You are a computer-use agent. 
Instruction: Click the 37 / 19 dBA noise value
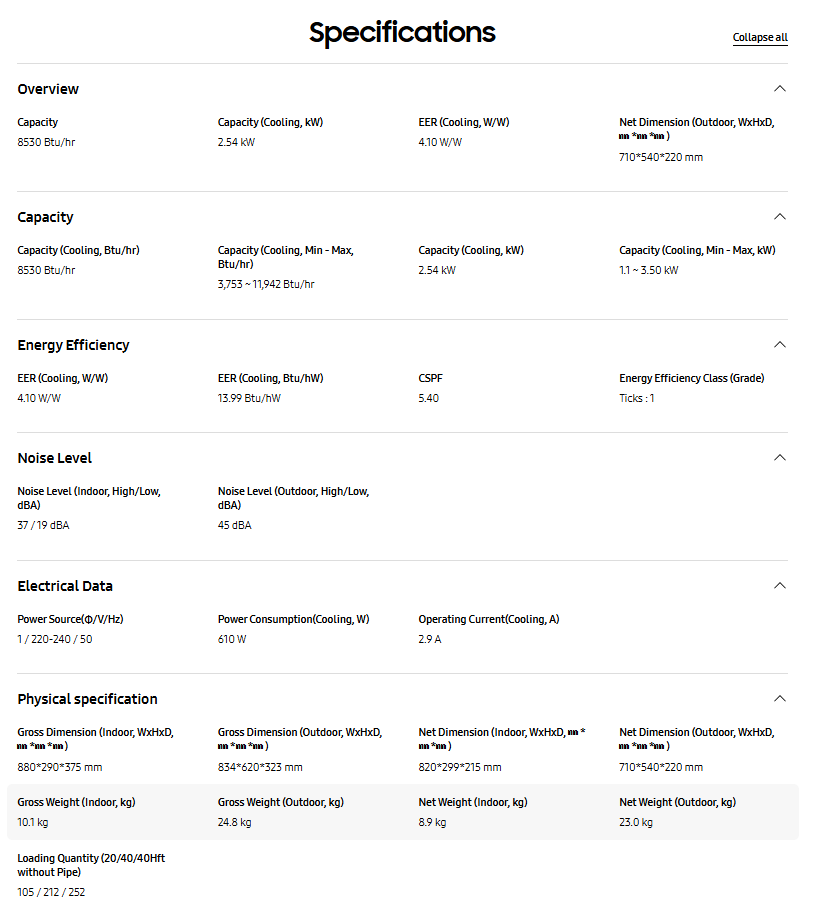pyautogui.click(x=43, y=525)
